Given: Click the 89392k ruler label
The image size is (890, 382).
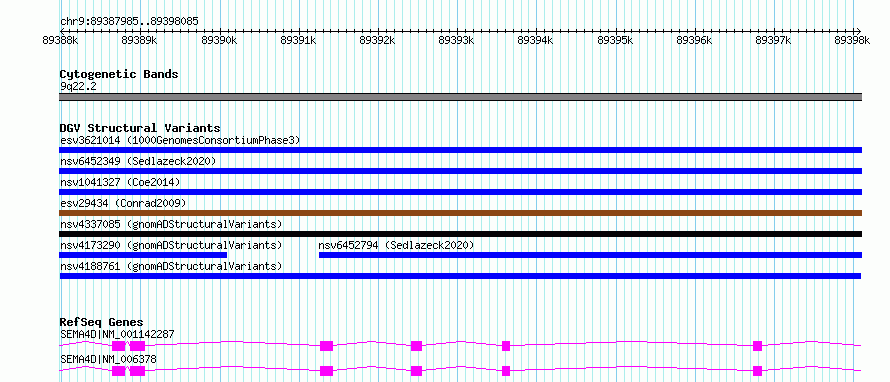Looking at the screenshot, I should [x=377, y=40].
